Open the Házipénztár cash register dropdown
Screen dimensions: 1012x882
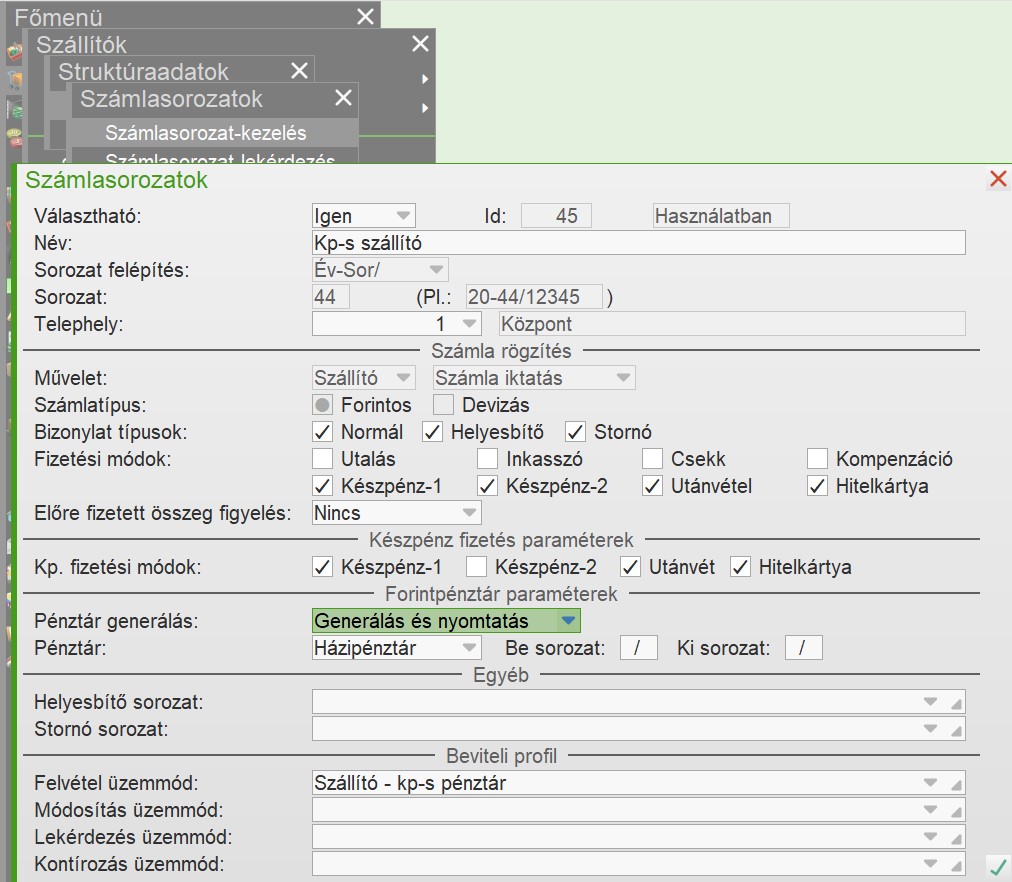pyautogui.click(x=467, y=648)
